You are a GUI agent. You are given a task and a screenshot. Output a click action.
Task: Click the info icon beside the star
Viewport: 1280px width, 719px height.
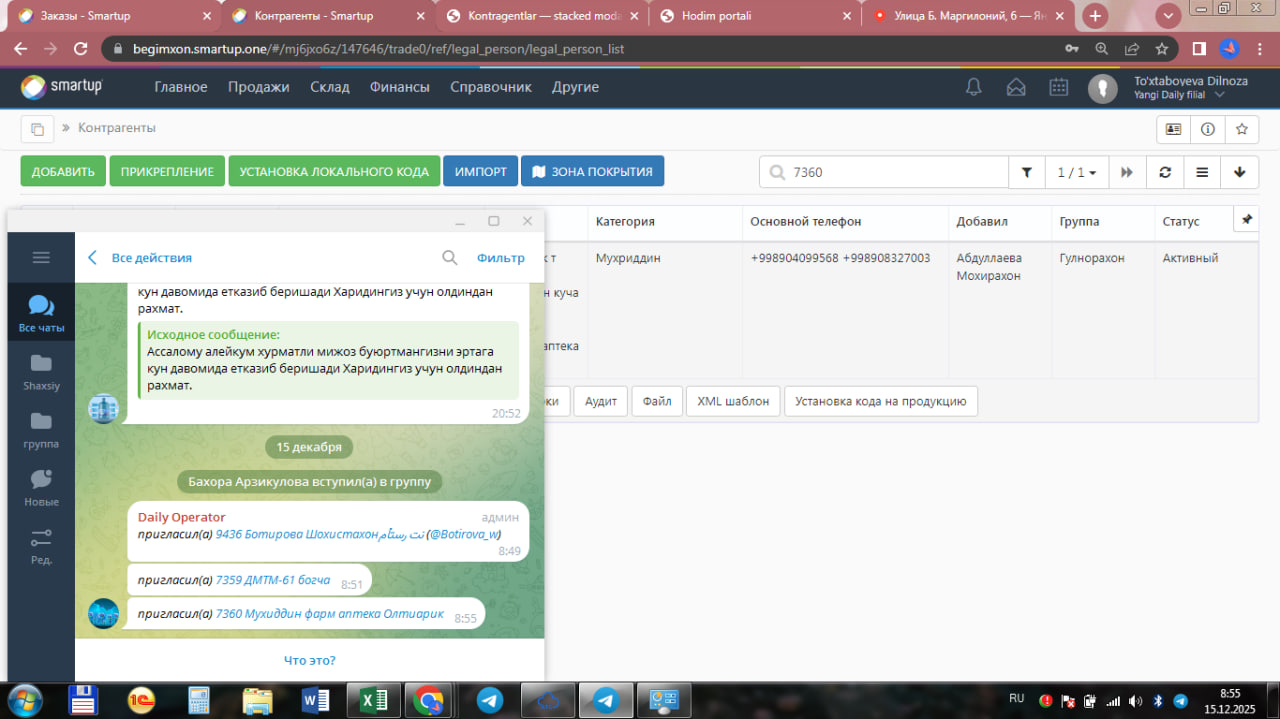tap(1207, 129)
